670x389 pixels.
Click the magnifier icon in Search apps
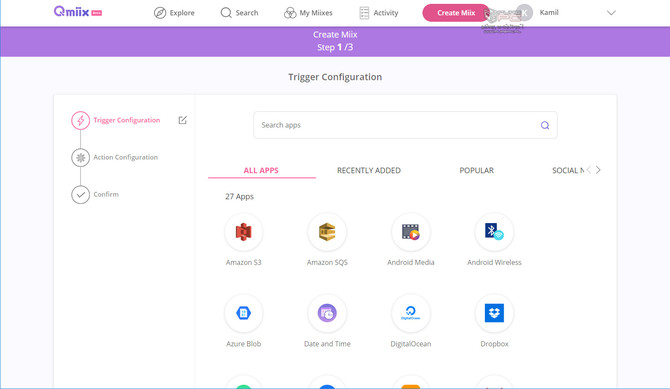click(x=545, y=125)
